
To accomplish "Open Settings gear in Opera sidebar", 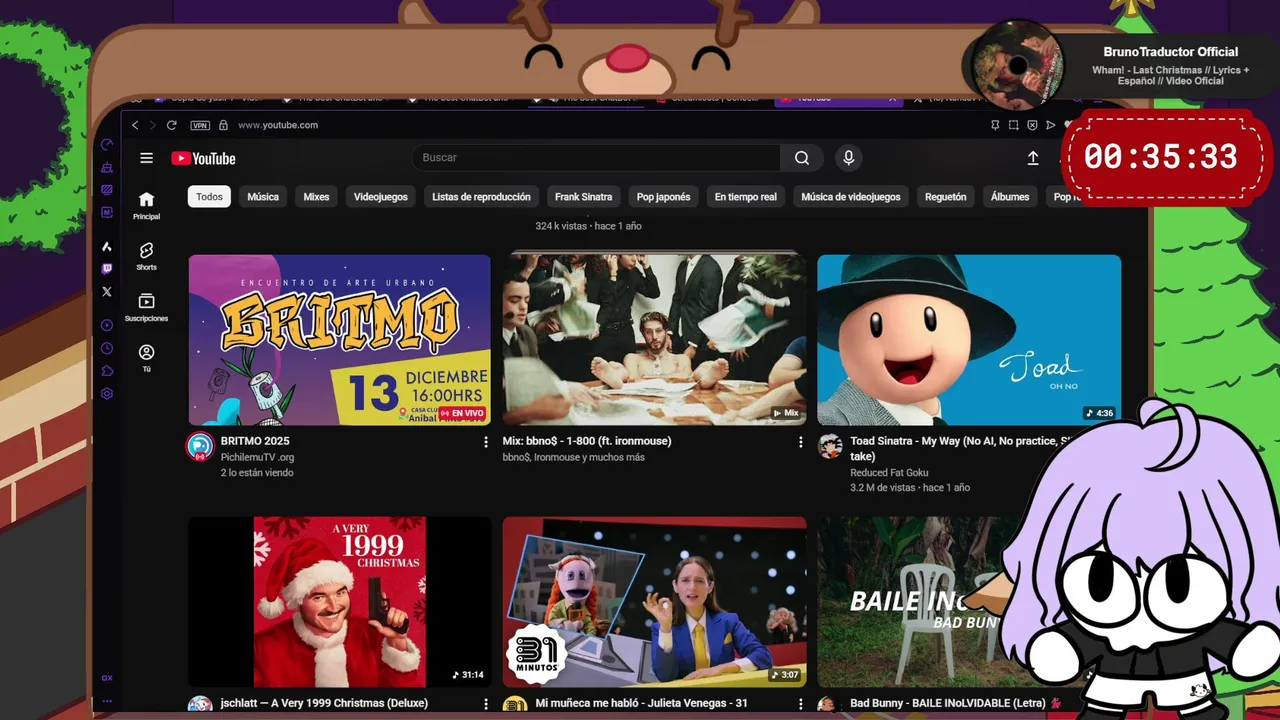I will [107, 394].
